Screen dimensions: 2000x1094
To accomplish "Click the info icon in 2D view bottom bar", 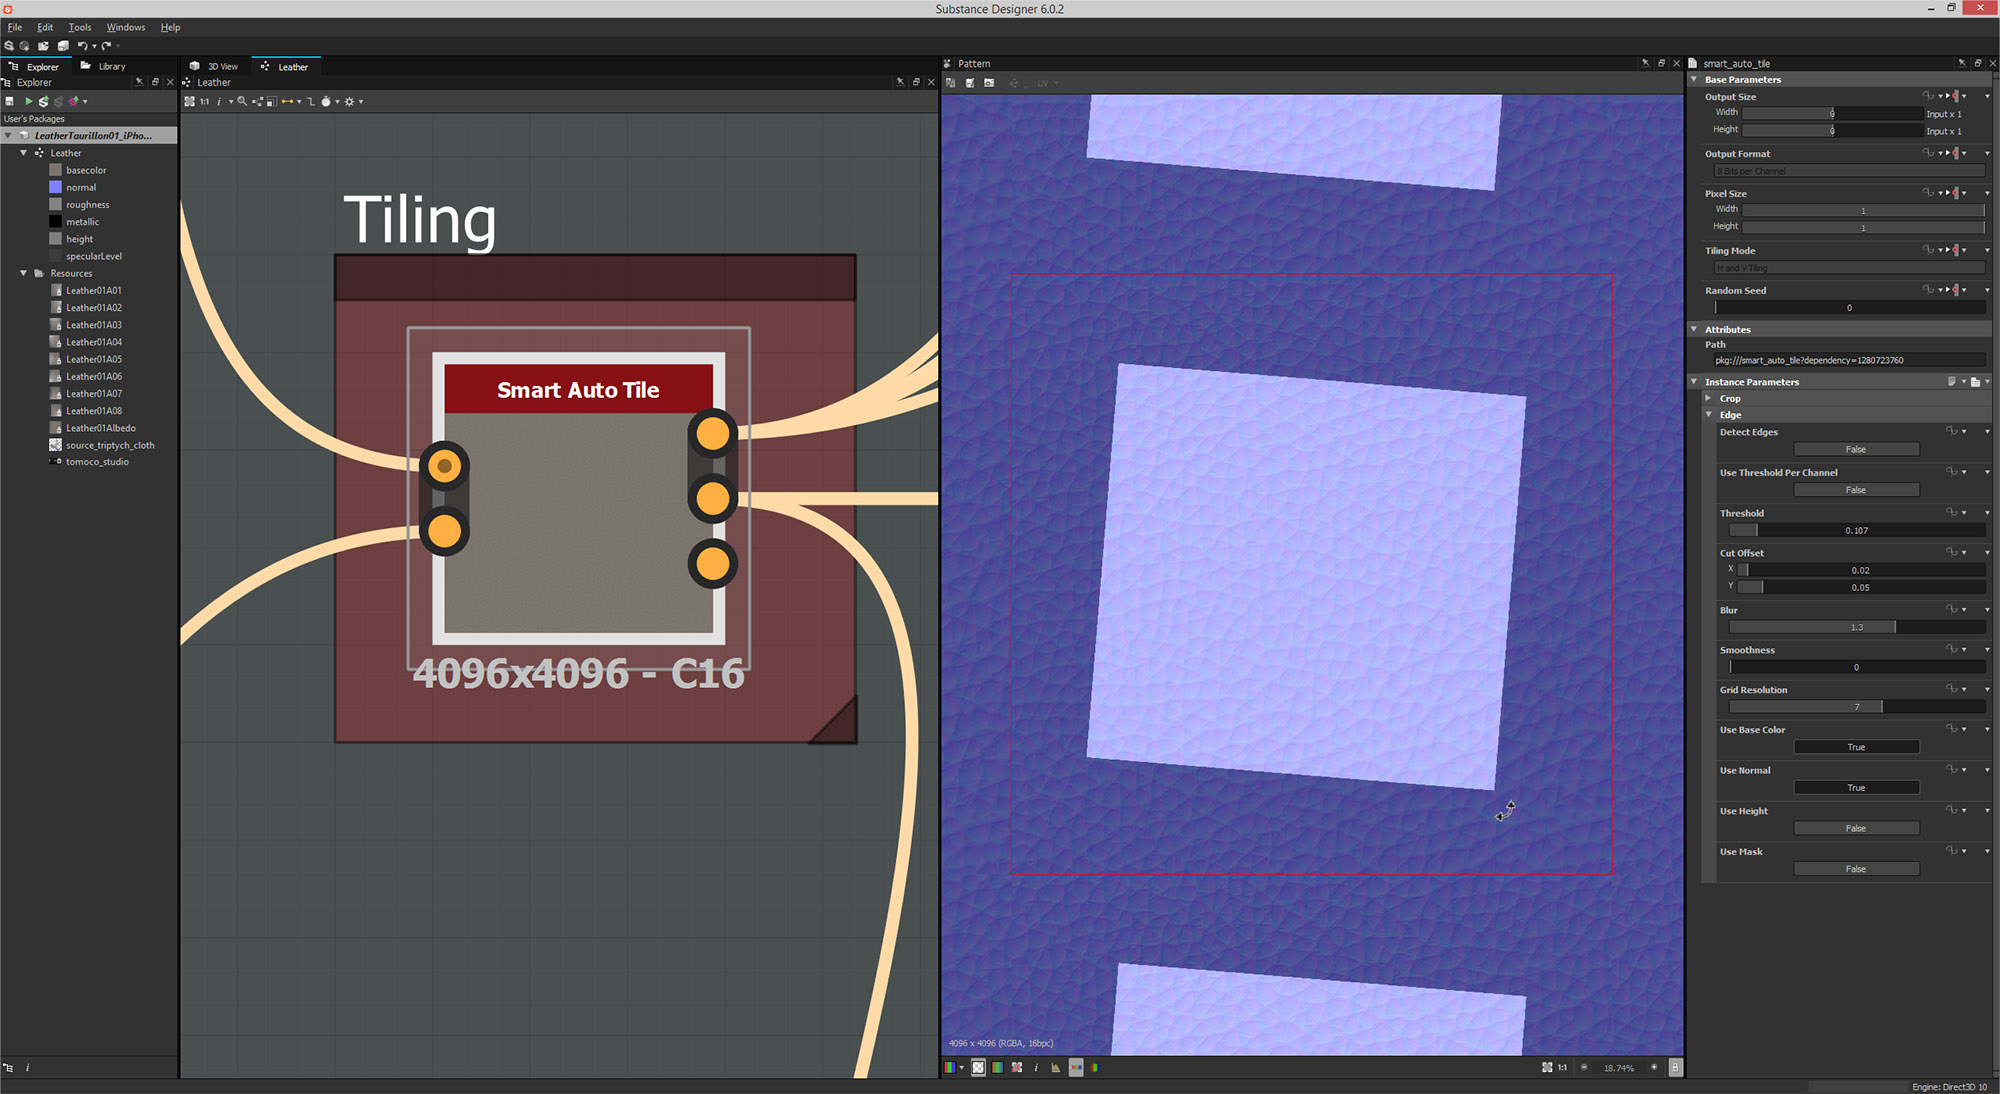I will tap(1036, 1067).
